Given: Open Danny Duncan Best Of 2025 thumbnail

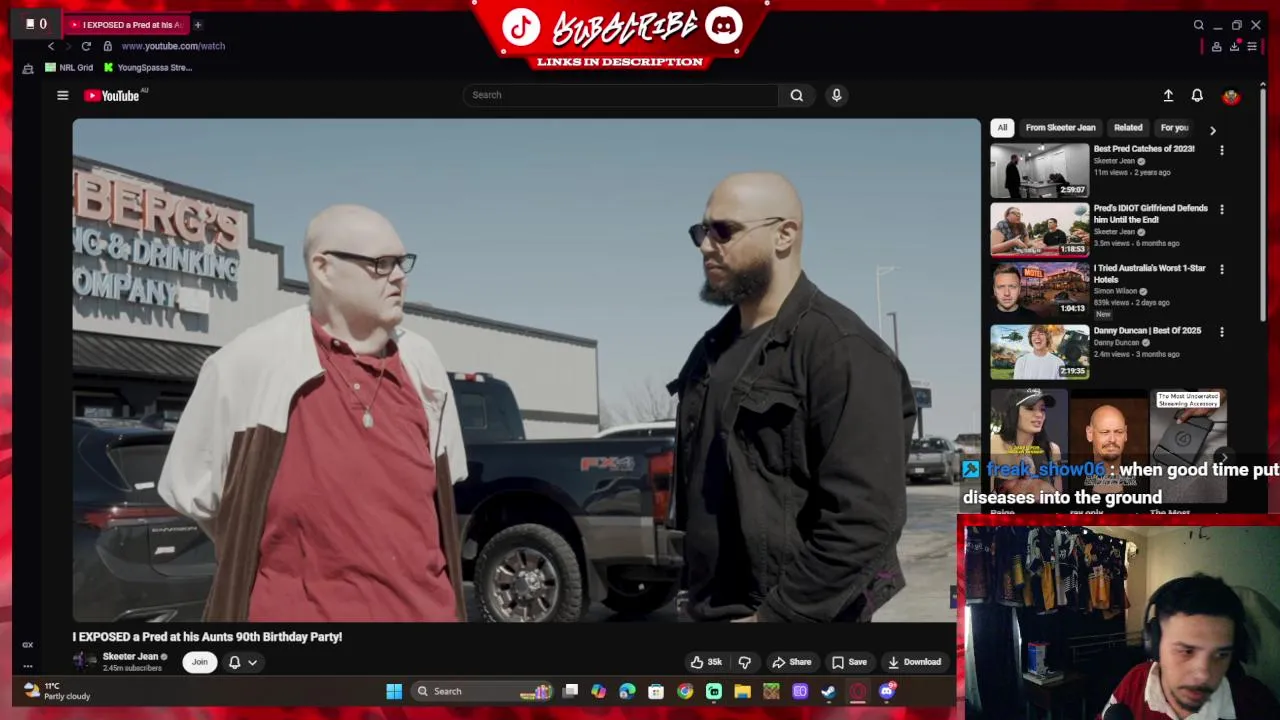Looking at the screenshot, I should click(x=1040, y=352).
